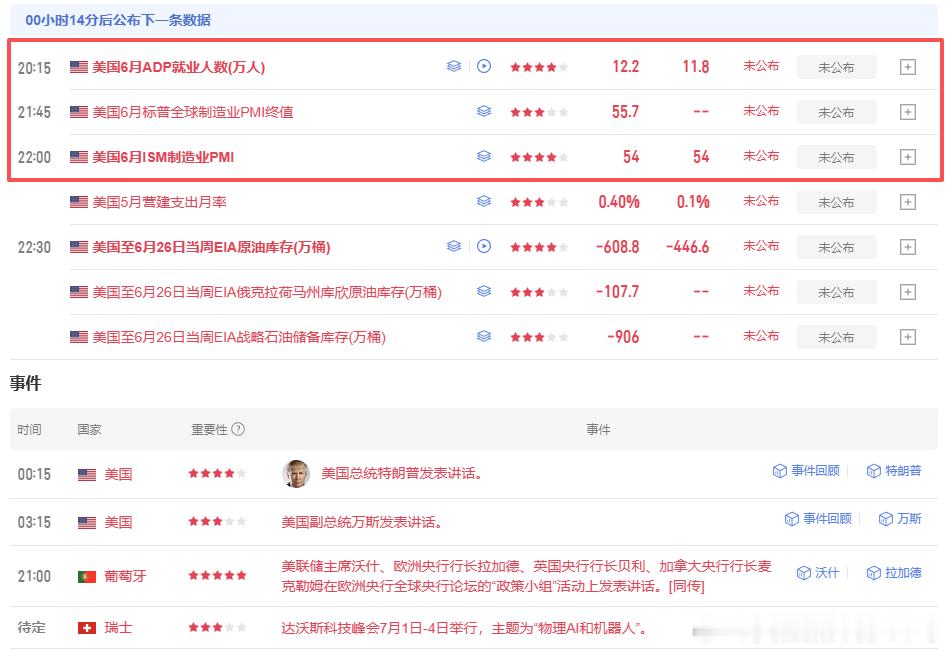Click 时间 column header in 事件 table
The height and width of the screenshot is (651, 949).
tap(29, 430)
